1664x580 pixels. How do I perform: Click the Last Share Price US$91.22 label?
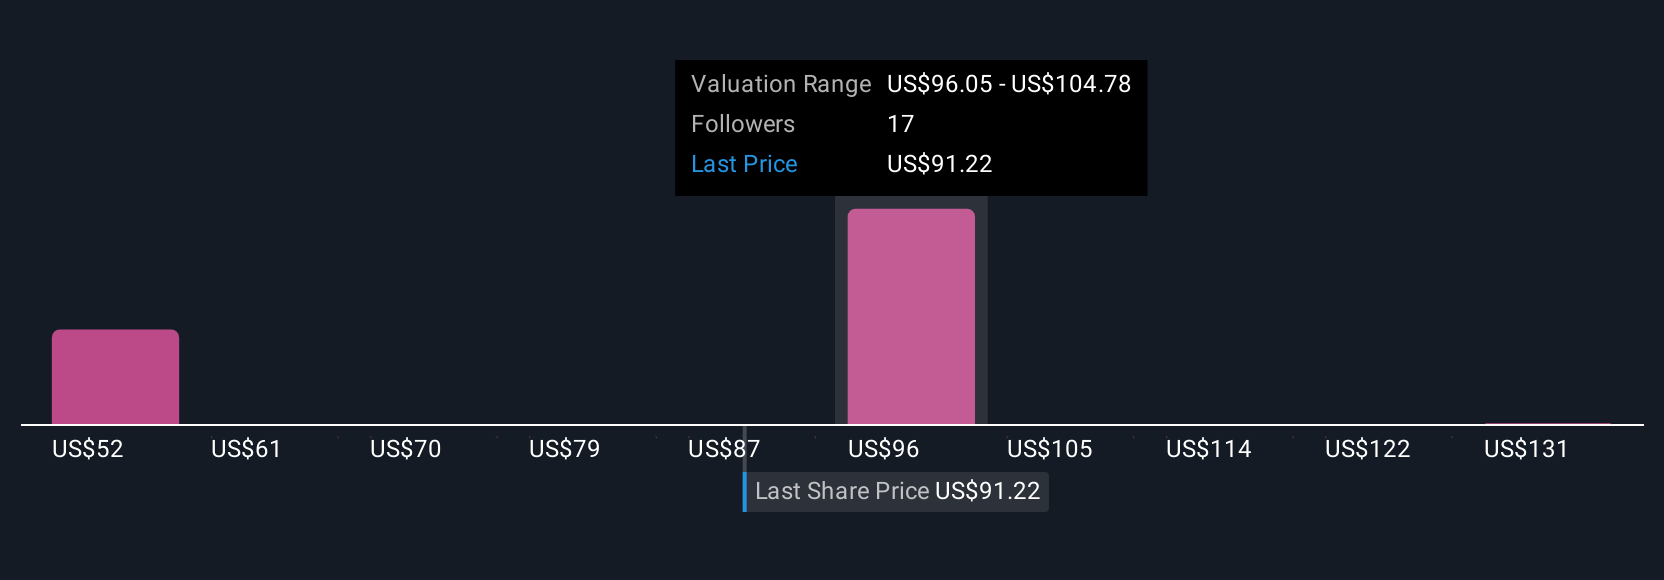[x=897, y=491]
